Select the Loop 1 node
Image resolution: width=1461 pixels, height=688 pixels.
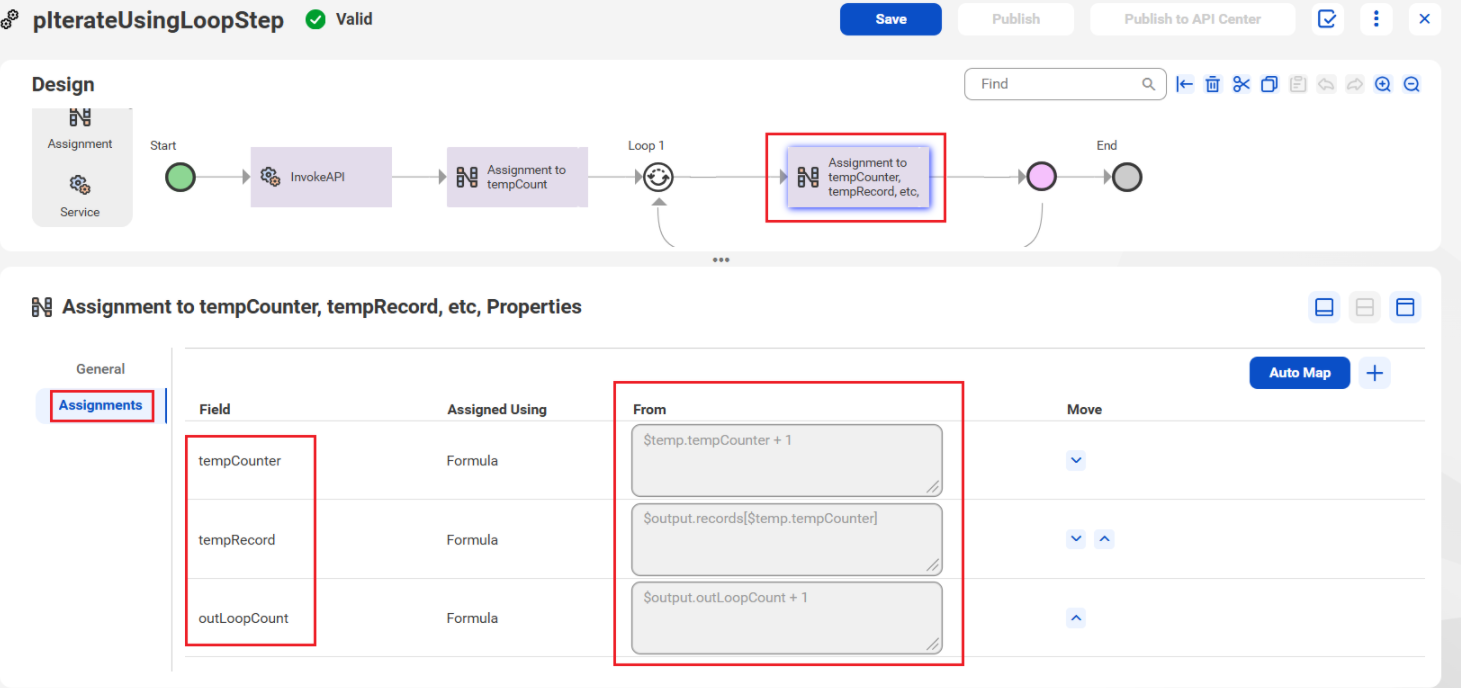(x=658, y=177)
